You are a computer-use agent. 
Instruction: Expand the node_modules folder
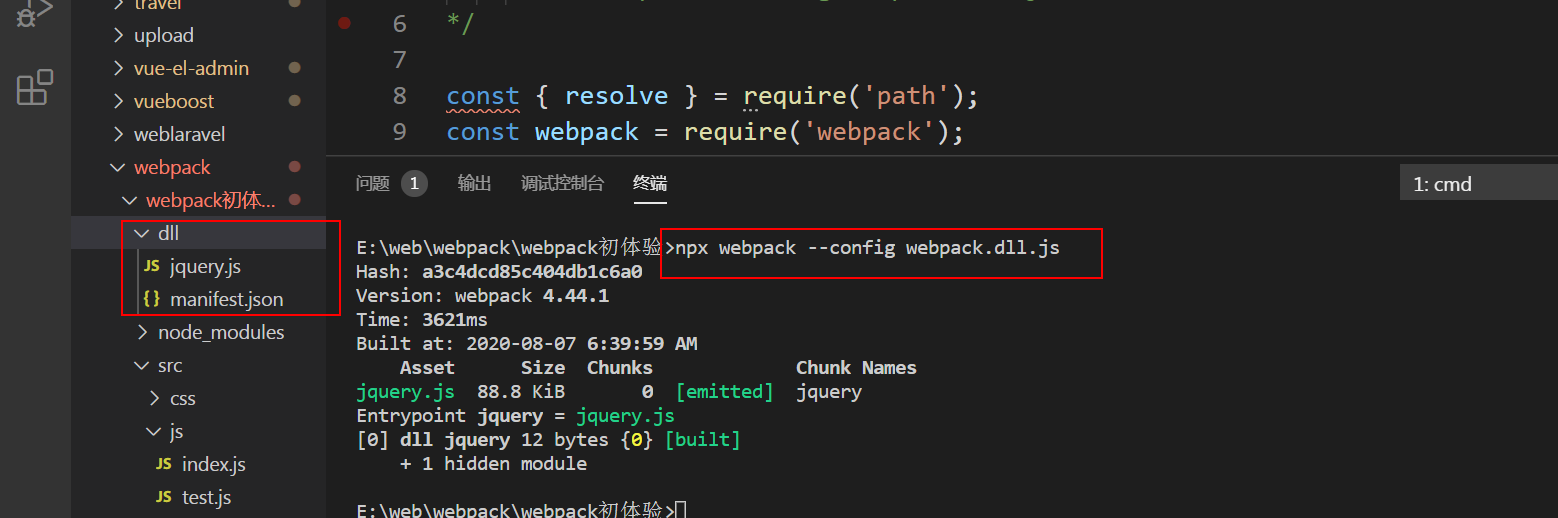220,332
